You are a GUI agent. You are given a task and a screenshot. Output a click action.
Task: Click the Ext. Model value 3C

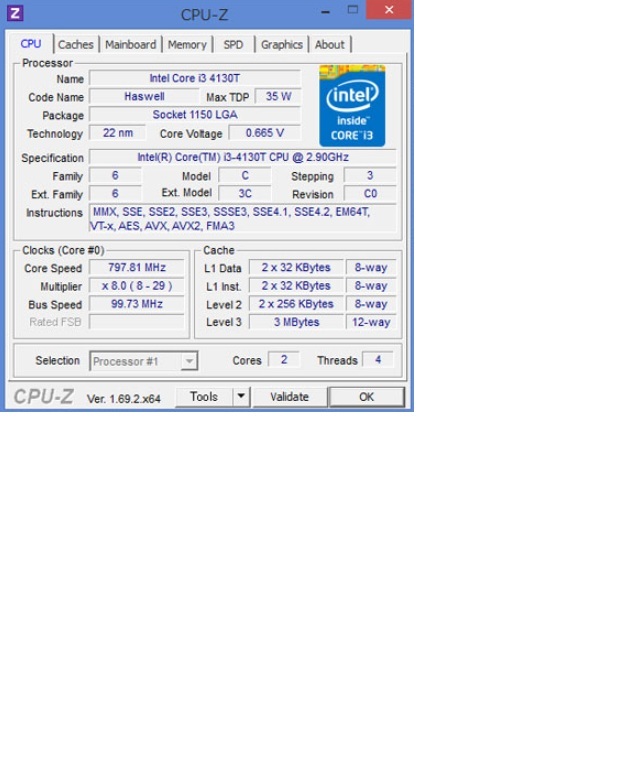point(245,194)
